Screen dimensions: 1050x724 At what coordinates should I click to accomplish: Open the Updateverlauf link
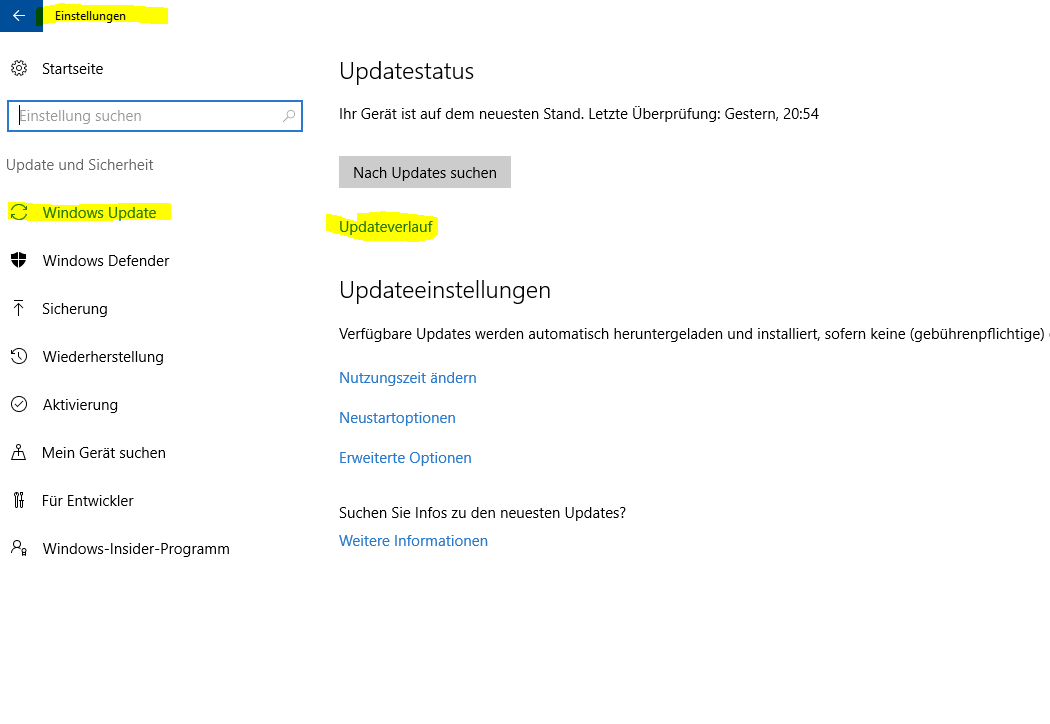(386, 227)
